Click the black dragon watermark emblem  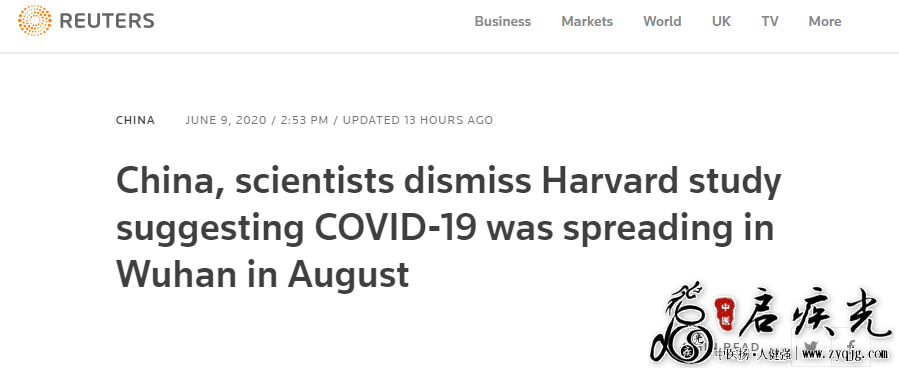(683, 324)
